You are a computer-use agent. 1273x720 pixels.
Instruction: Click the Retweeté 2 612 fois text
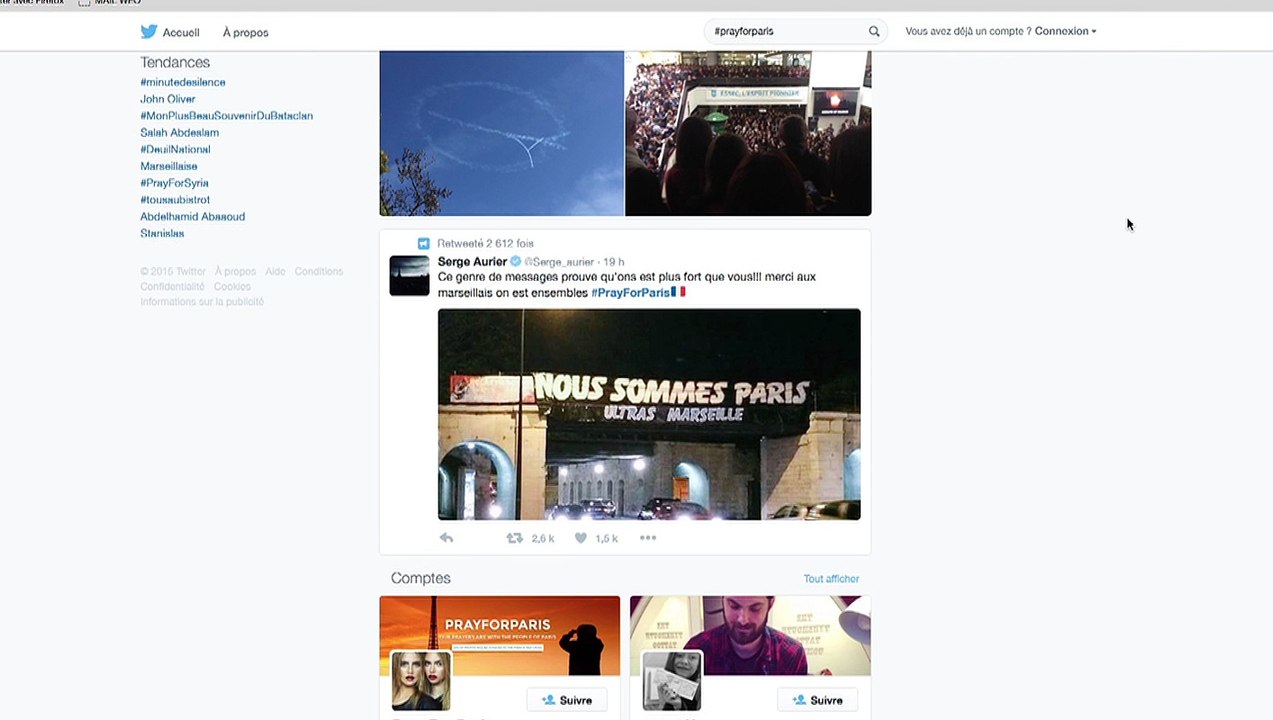click(x=485, y=243)
